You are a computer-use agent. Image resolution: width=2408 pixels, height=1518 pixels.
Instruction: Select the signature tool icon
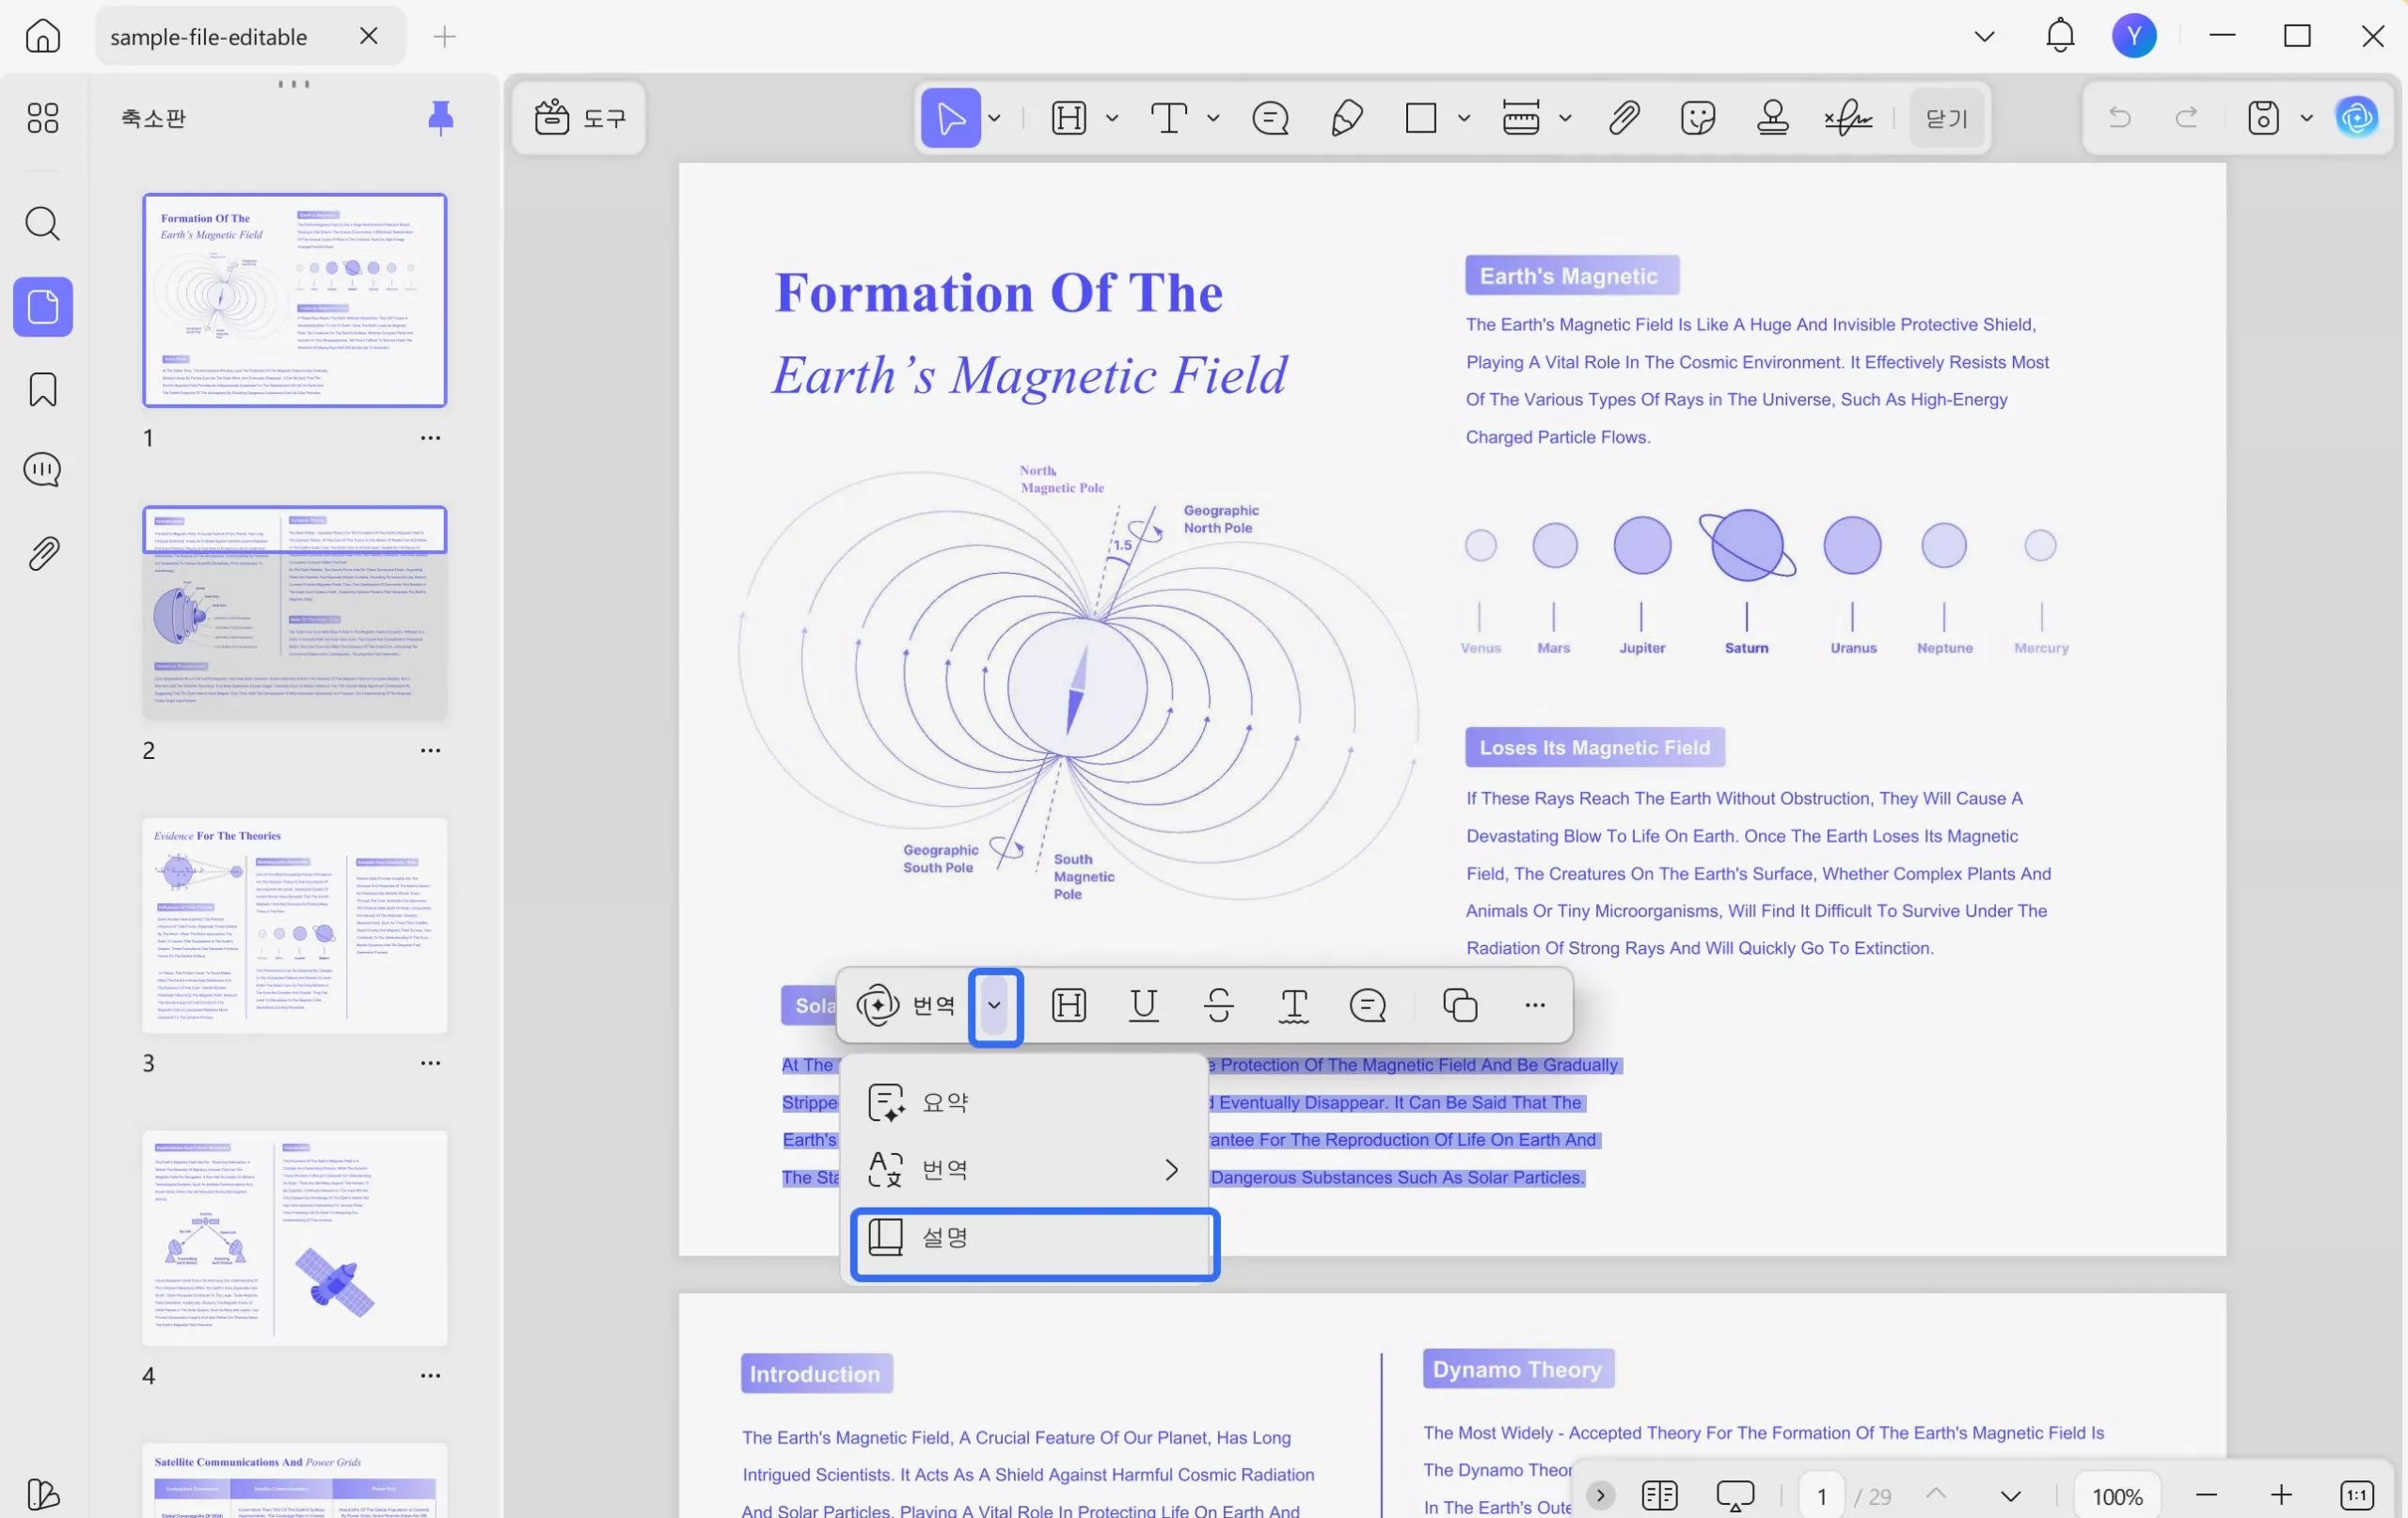point(1848,118)
